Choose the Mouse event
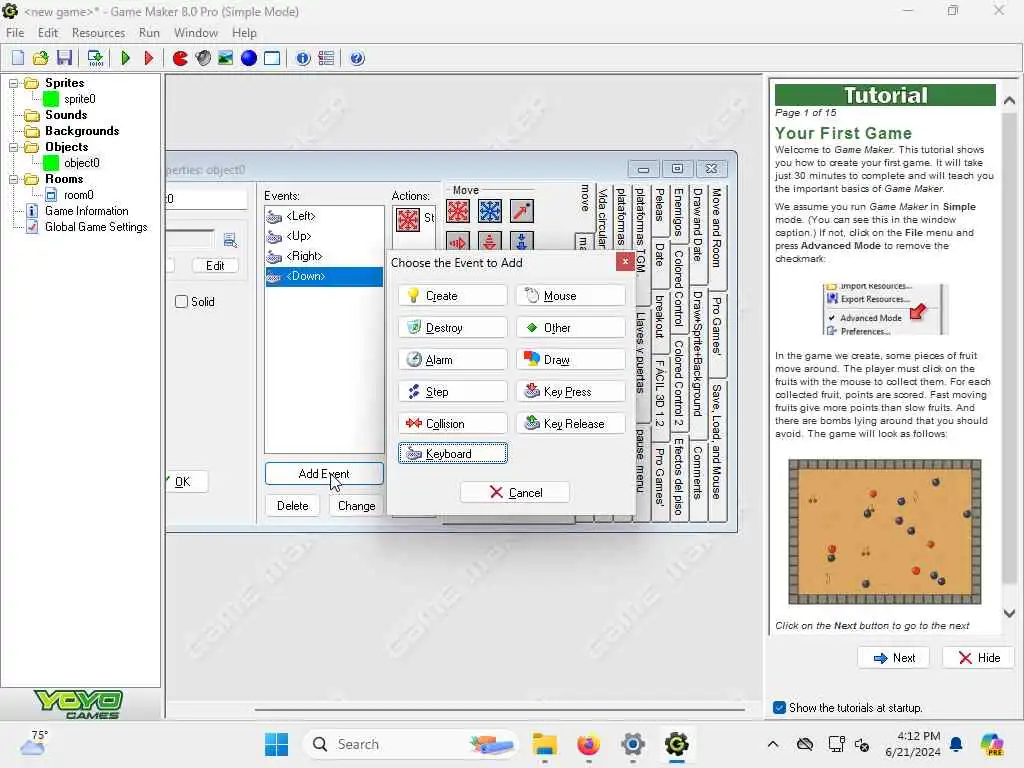Image resolution: width=1024 pixels, height=768 pixels. [571, 296]
